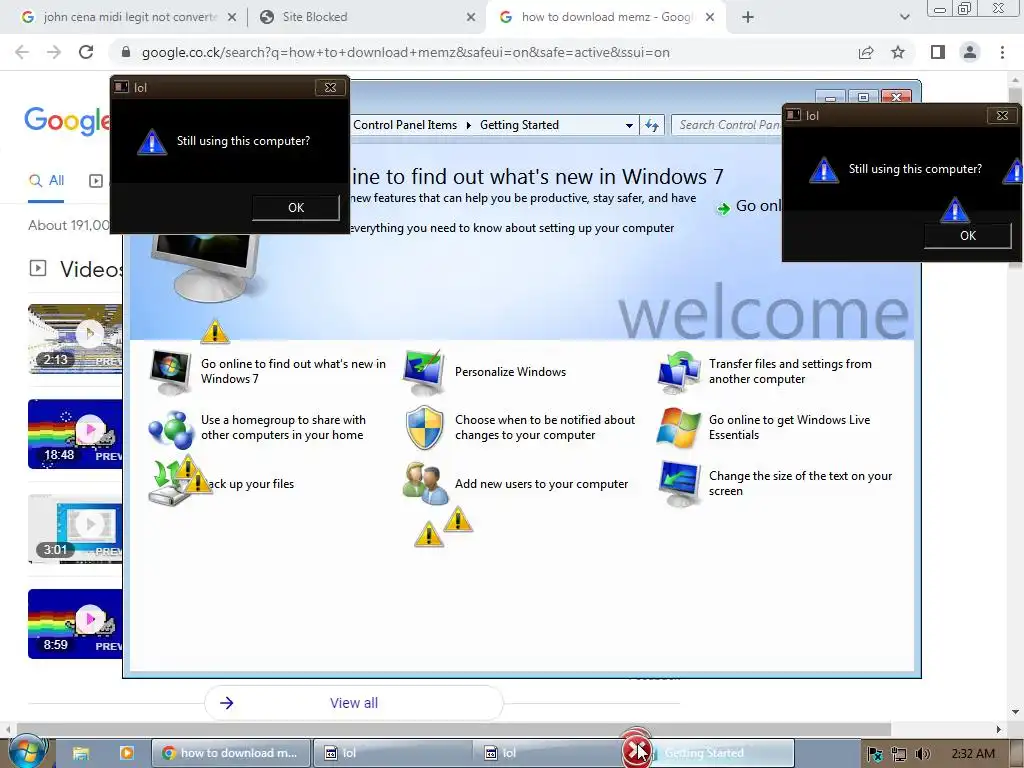The width and height of the screenshot is (1024, 768).
Task: Bookmark this page with the star icon
Action: pos(898,52)
